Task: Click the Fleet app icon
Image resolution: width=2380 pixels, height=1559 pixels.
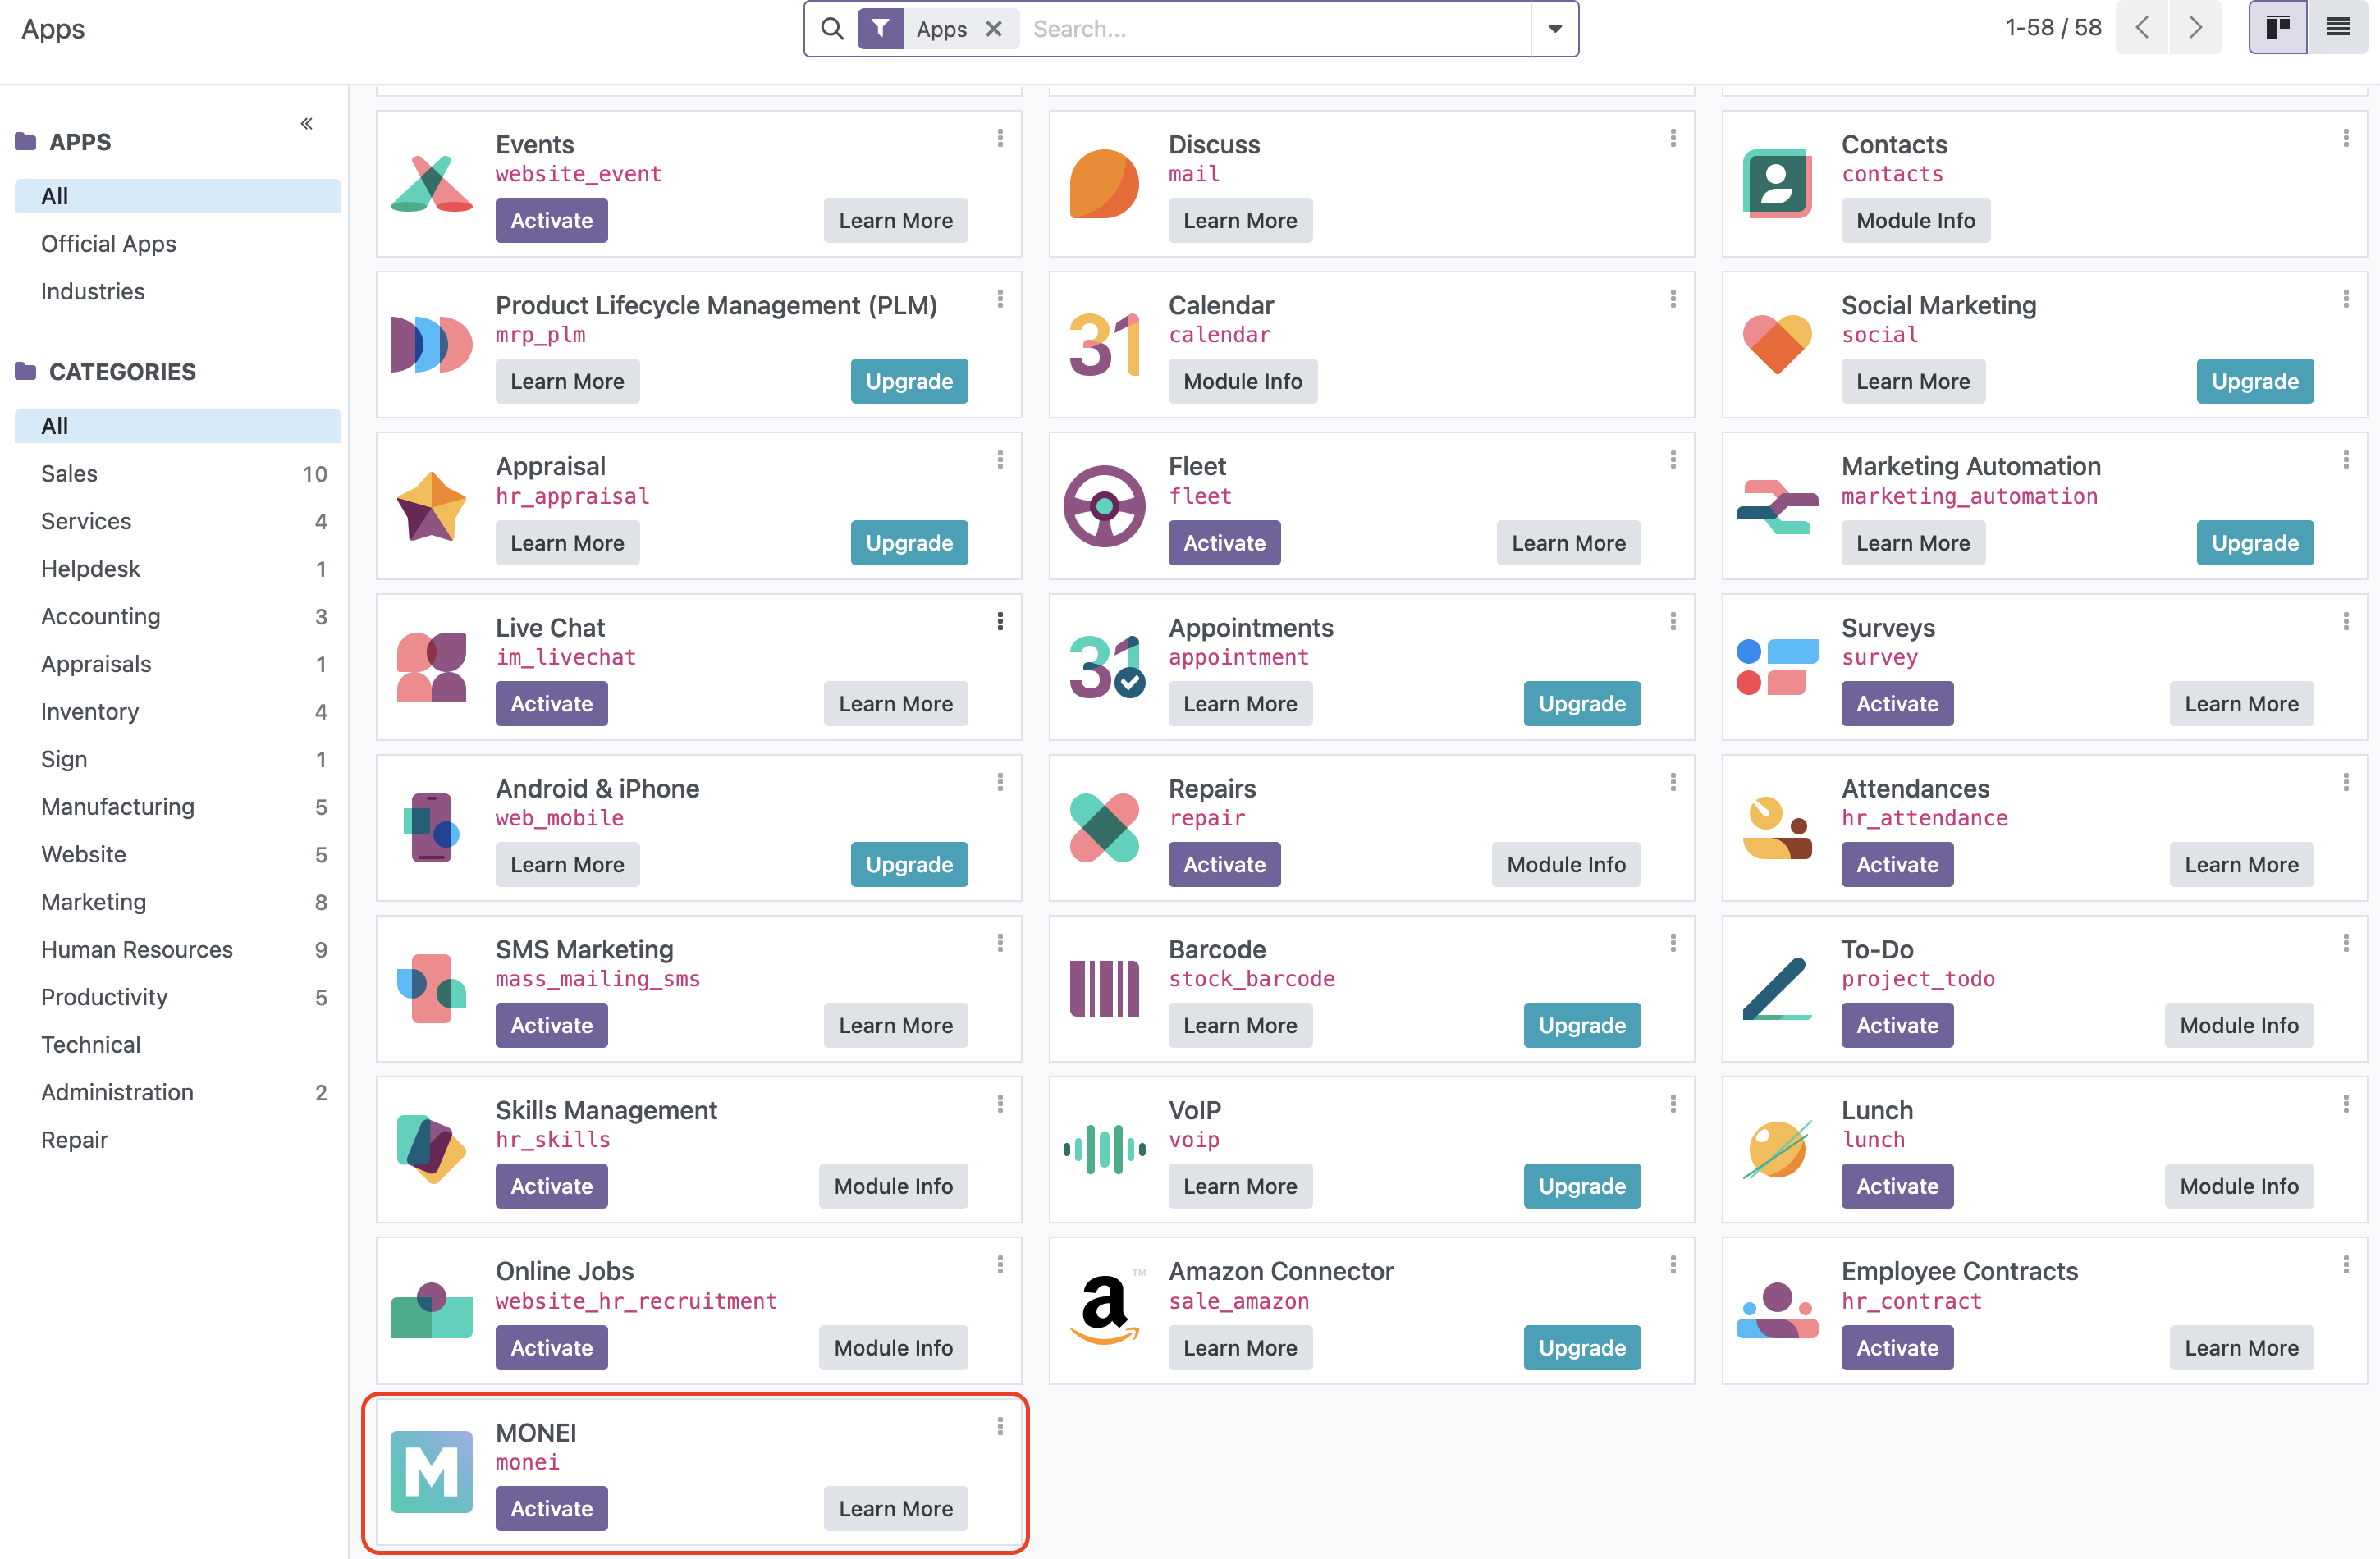Action: 1106,503
